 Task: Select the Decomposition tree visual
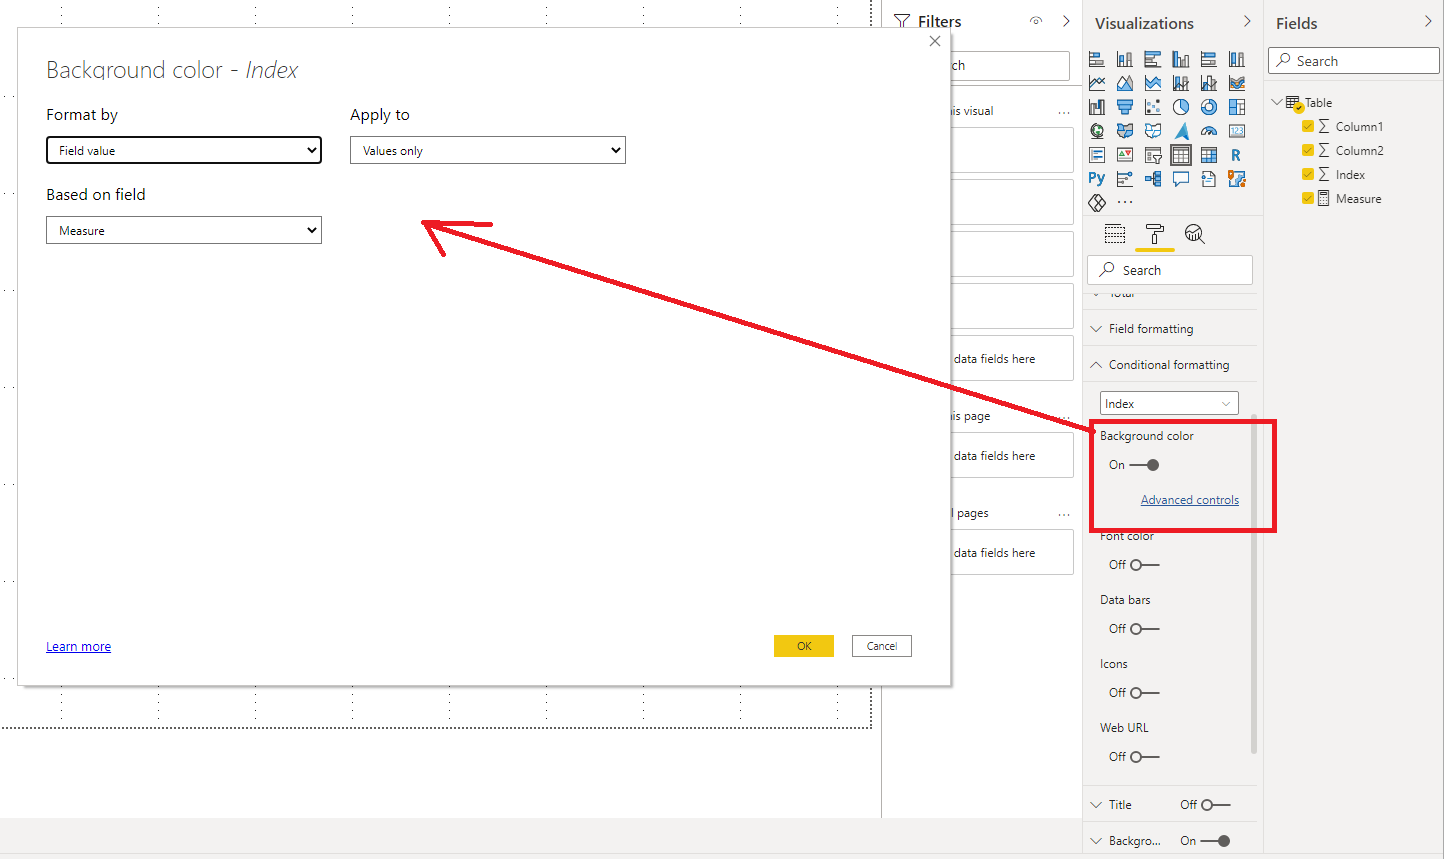[1153, 179]
